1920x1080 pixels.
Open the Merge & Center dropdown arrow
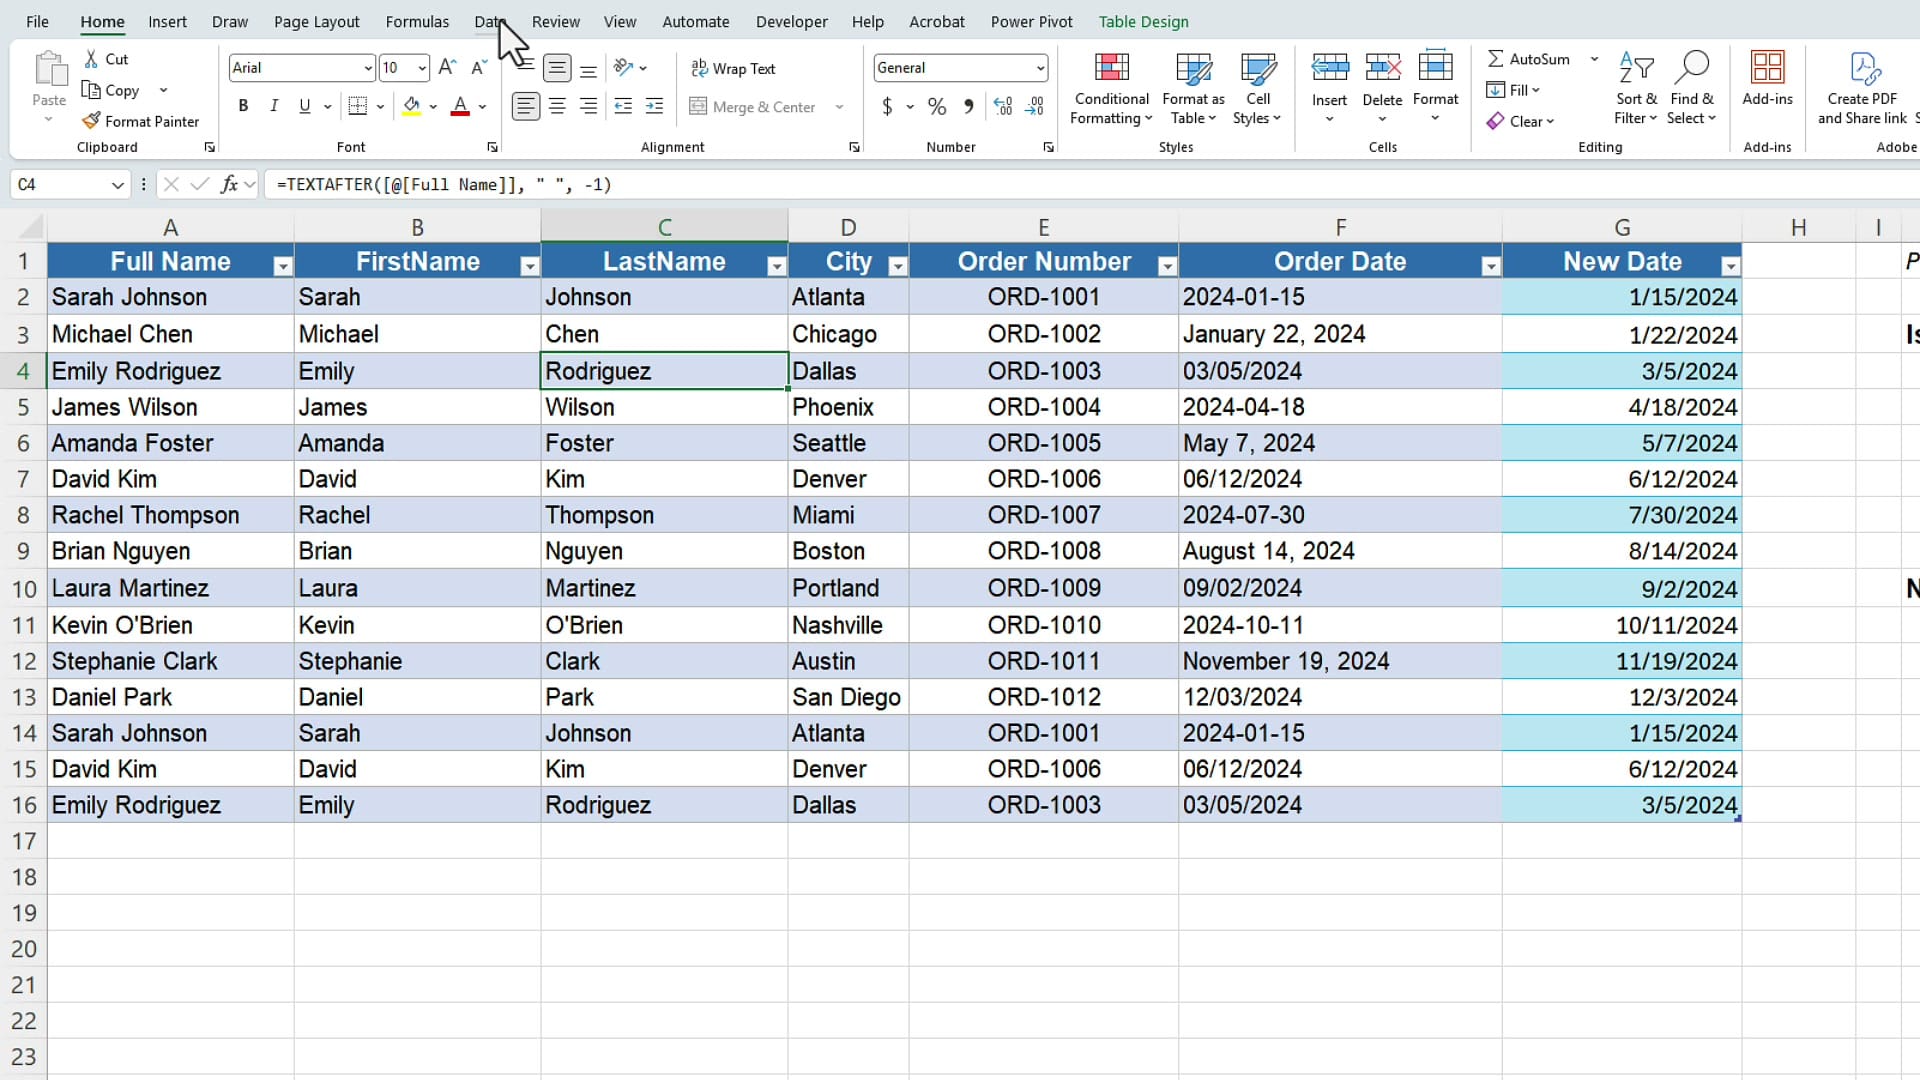839,107
